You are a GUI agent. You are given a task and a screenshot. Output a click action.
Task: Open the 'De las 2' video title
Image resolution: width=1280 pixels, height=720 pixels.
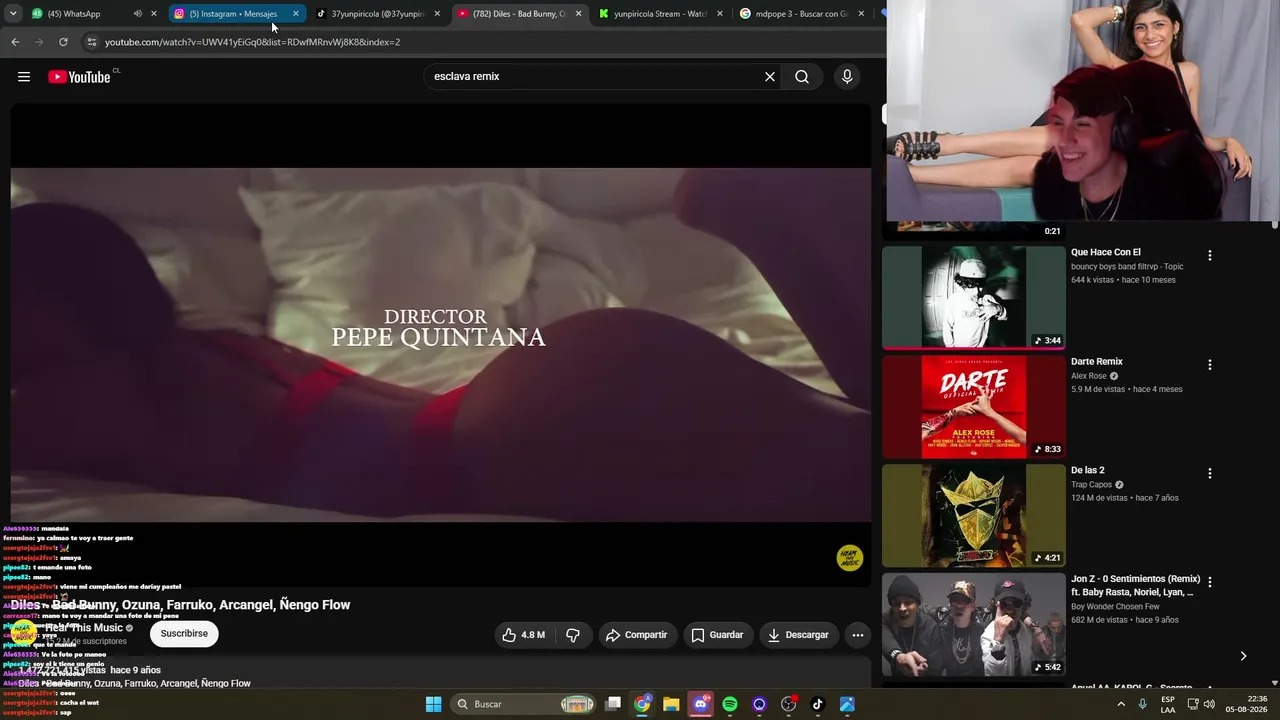pos(1088,470)
